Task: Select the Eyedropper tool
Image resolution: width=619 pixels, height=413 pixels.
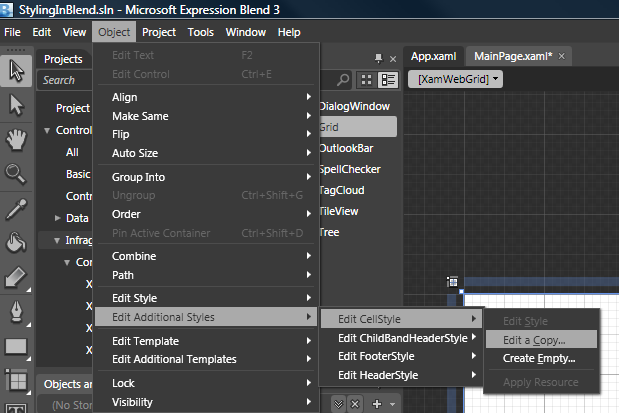Action: coord(16,209)
